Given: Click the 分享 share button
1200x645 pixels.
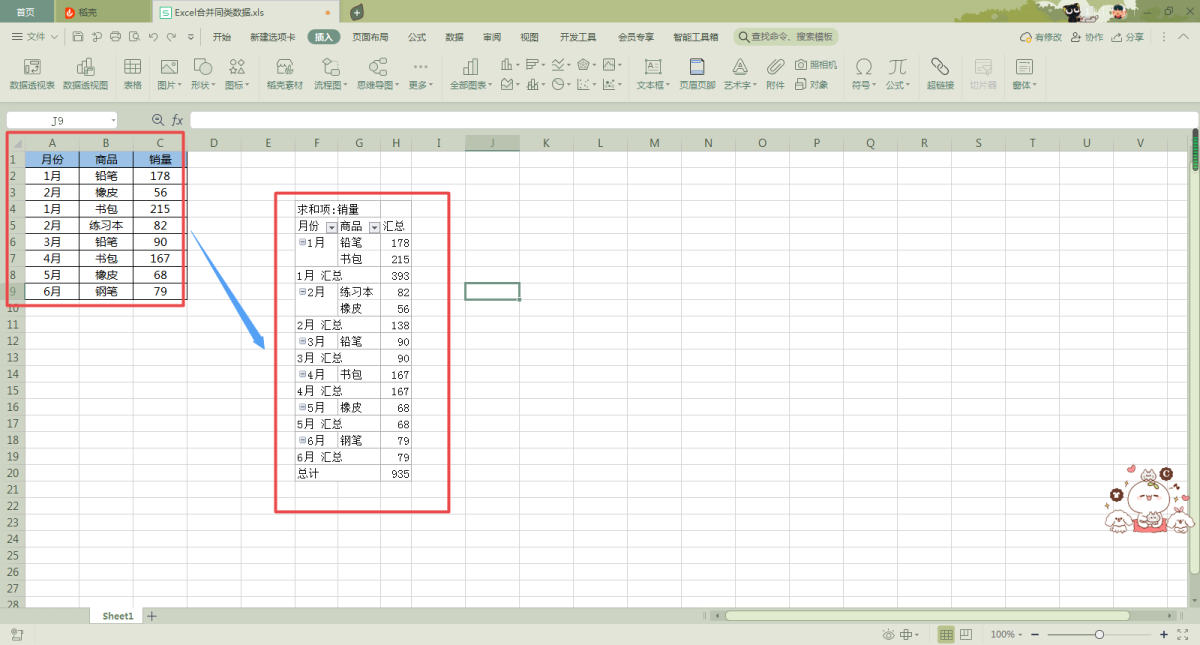Looking at the screenshot, I should pos(1128,37).
